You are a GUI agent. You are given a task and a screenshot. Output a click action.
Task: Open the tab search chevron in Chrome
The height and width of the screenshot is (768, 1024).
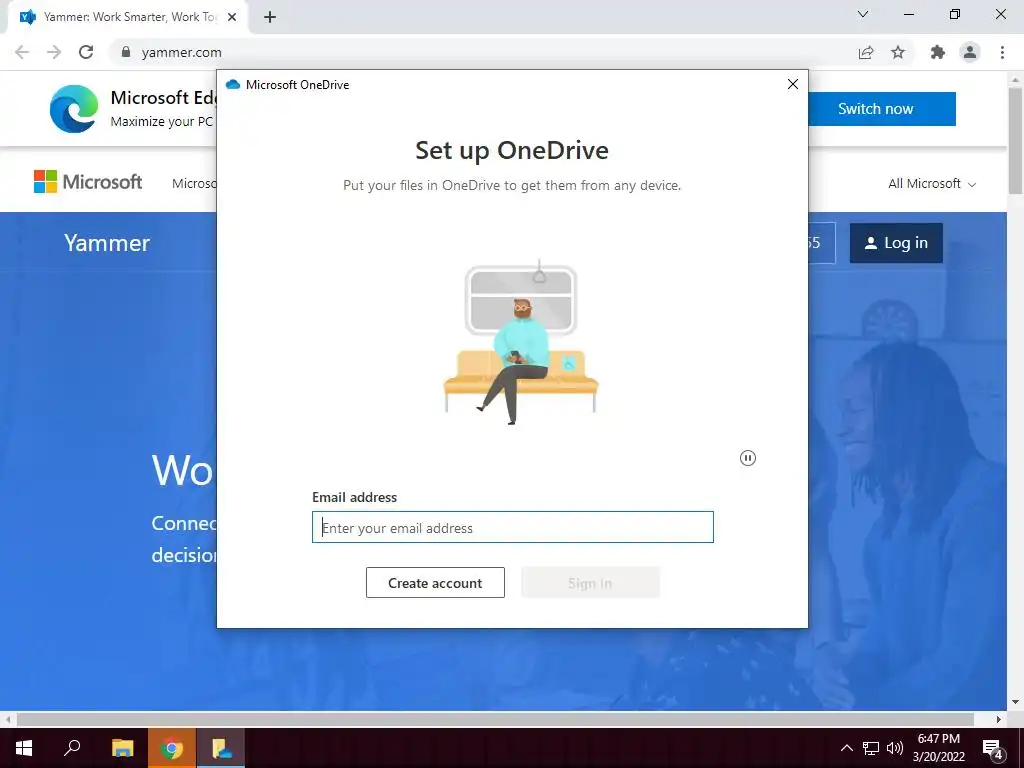[x=863, y=14]
